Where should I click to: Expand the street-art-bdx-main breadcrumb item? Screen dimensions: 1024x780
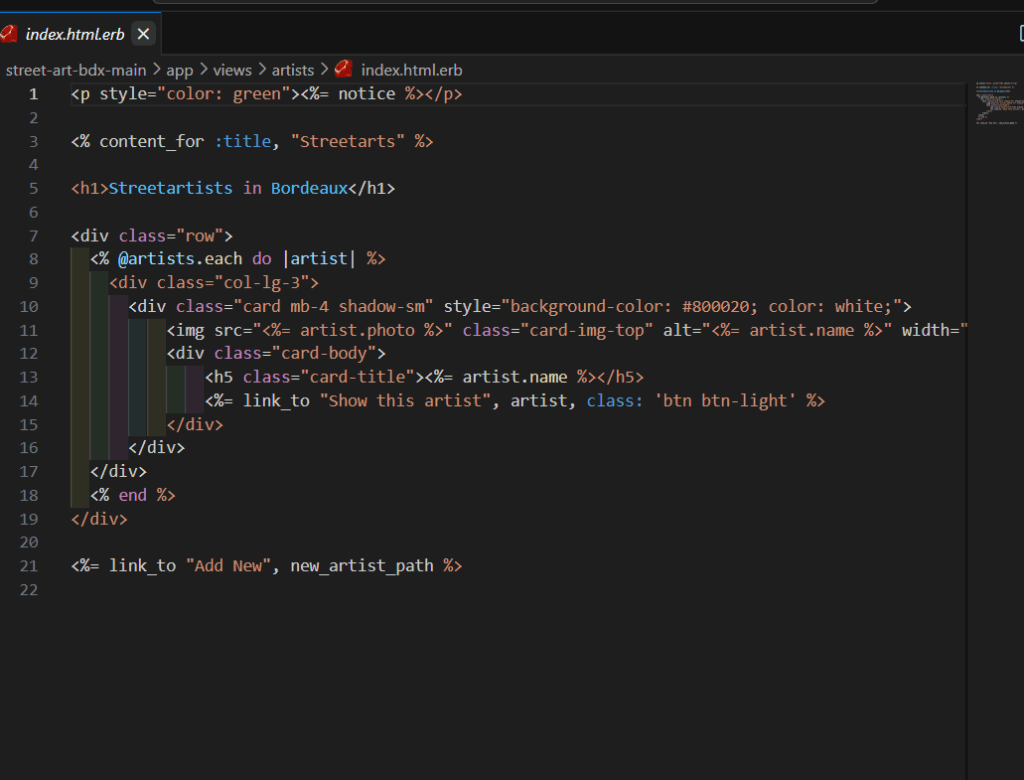click(x=76, y=69)
